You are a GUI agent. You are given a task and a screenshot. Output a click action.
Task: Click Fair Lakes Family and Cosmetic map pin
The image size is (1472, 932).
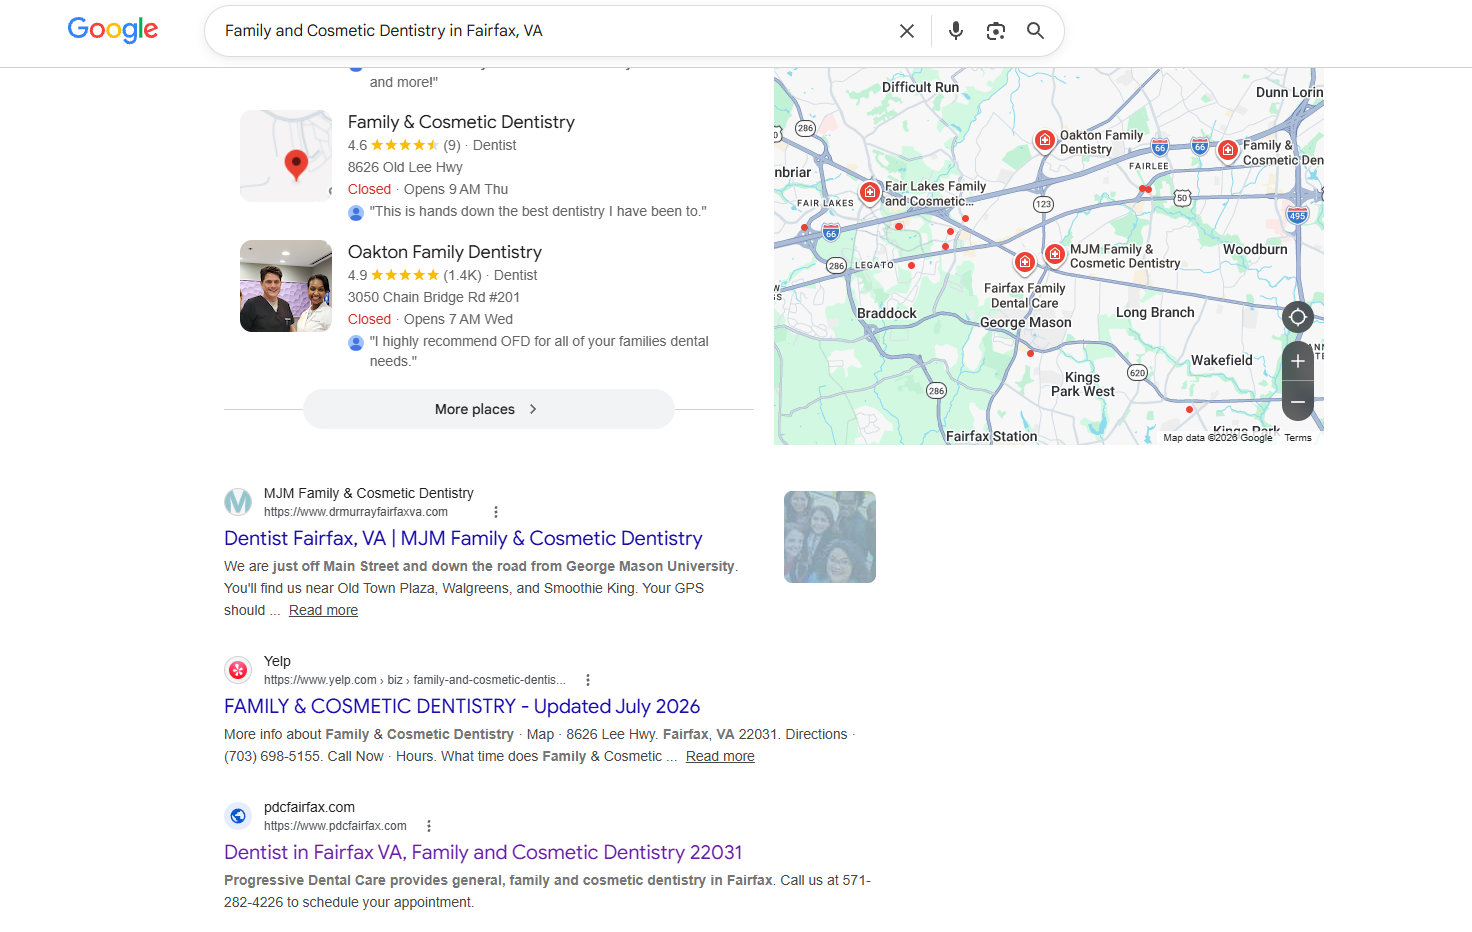coord(870,192)
